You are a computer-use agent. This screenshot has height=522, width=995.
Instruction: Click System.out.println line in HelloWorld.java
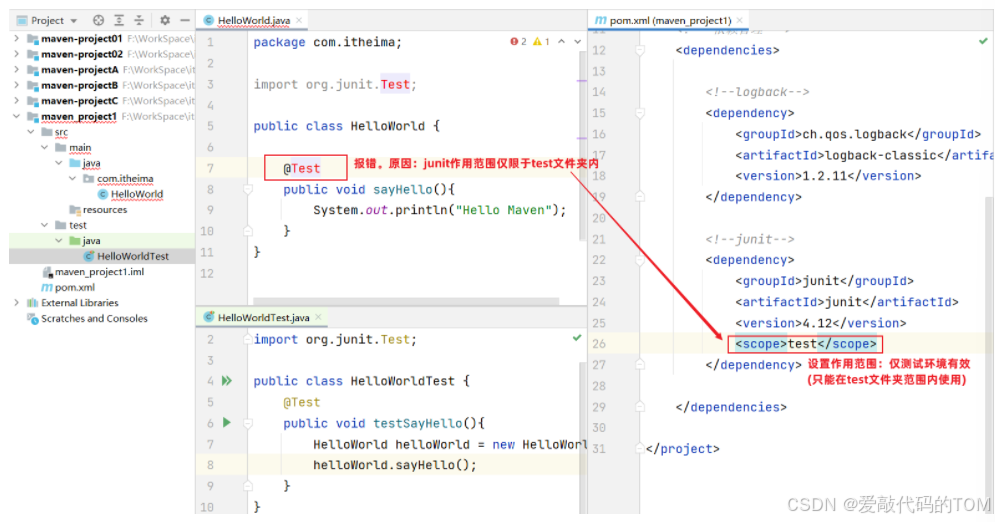[439, 210]
